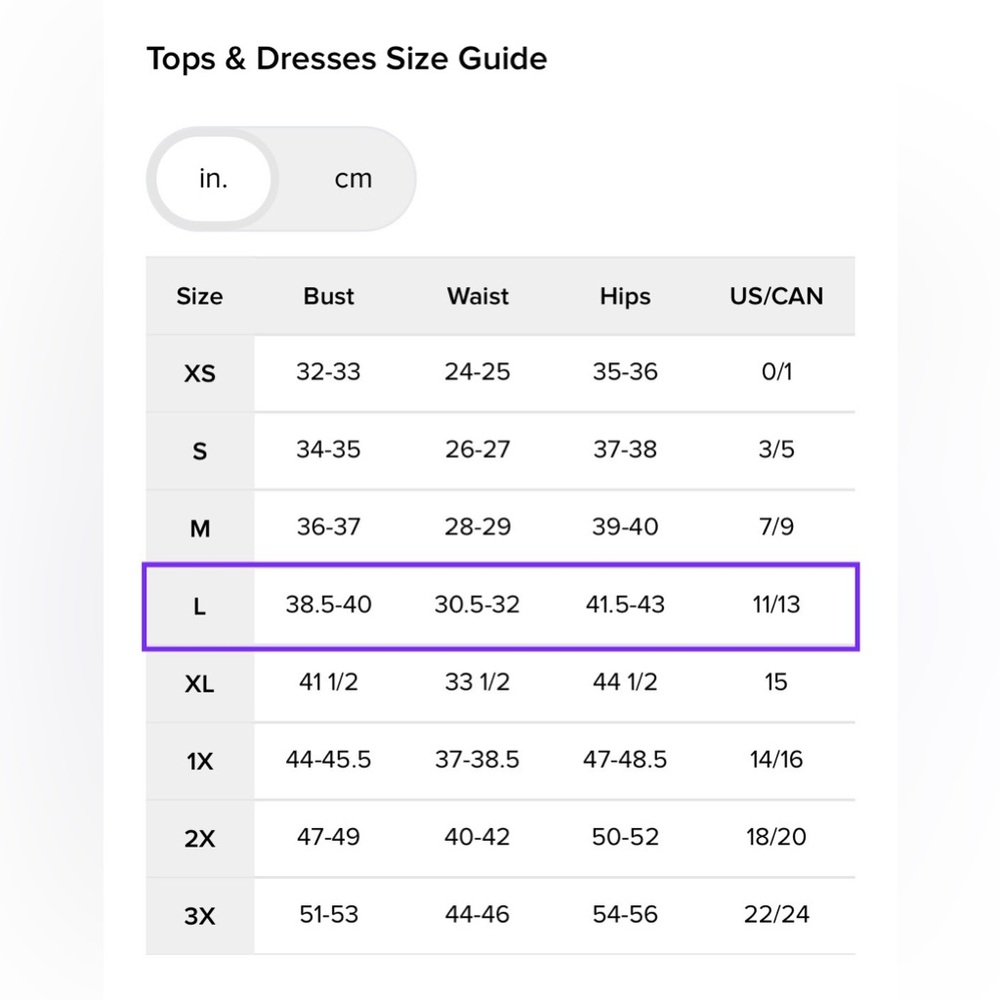Click the Size column header

(x=200, y=297)
